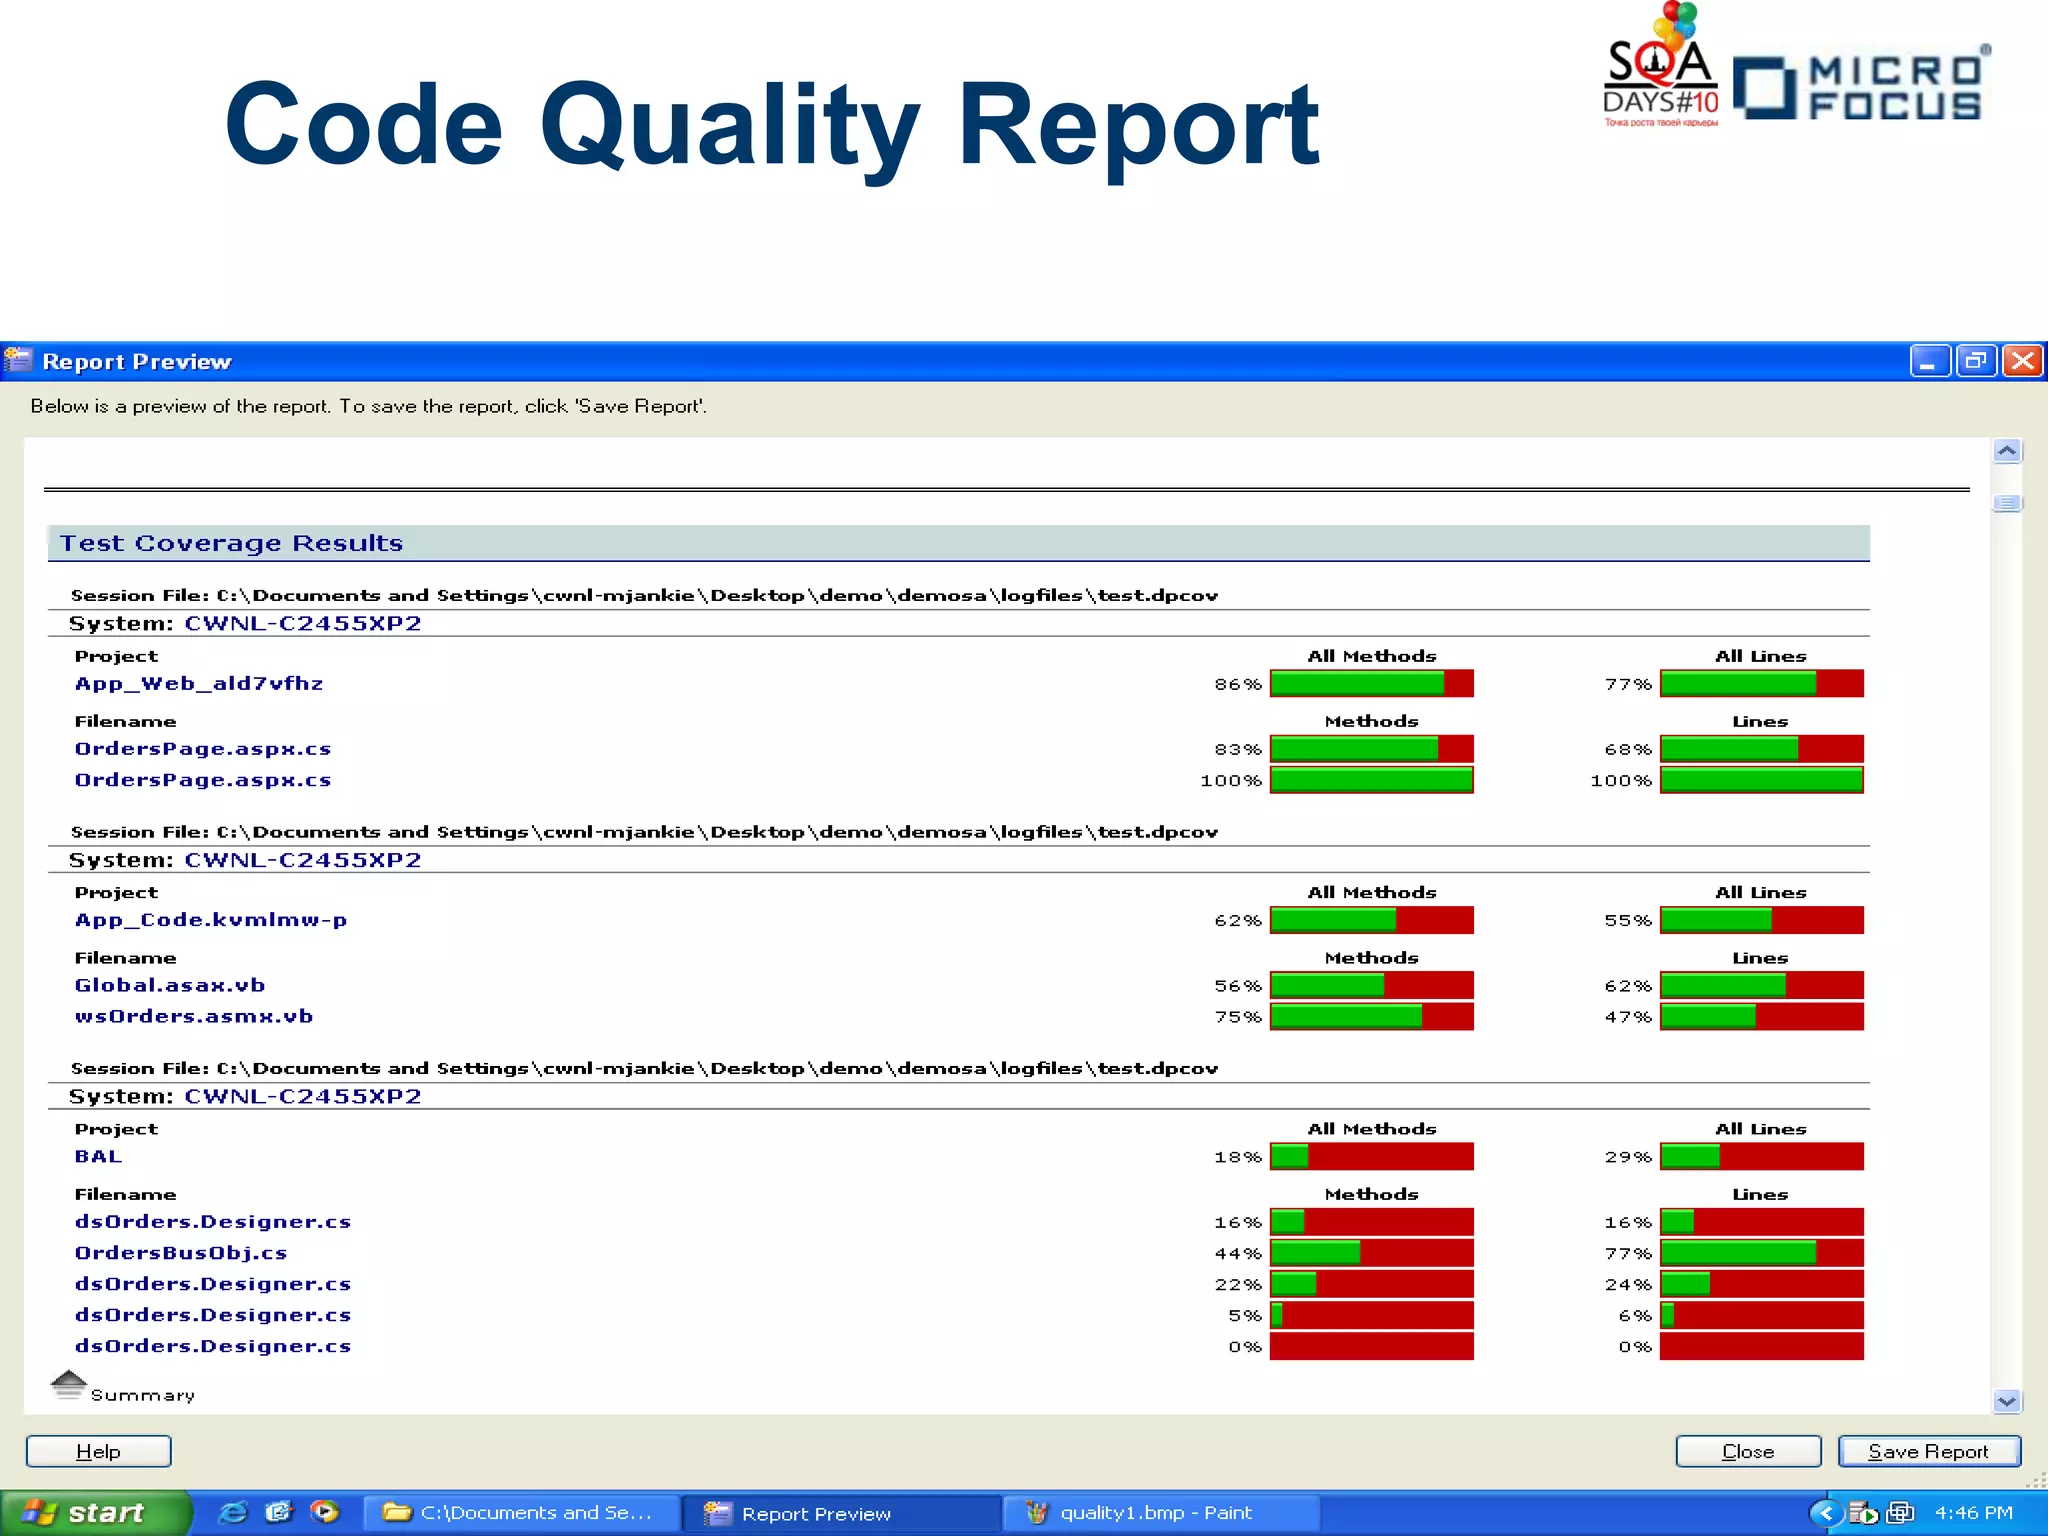Click the Summary up-arrow icon
This screenshot has width=2048, height=1536.
pyautogui.click(x=68, y=1385)
